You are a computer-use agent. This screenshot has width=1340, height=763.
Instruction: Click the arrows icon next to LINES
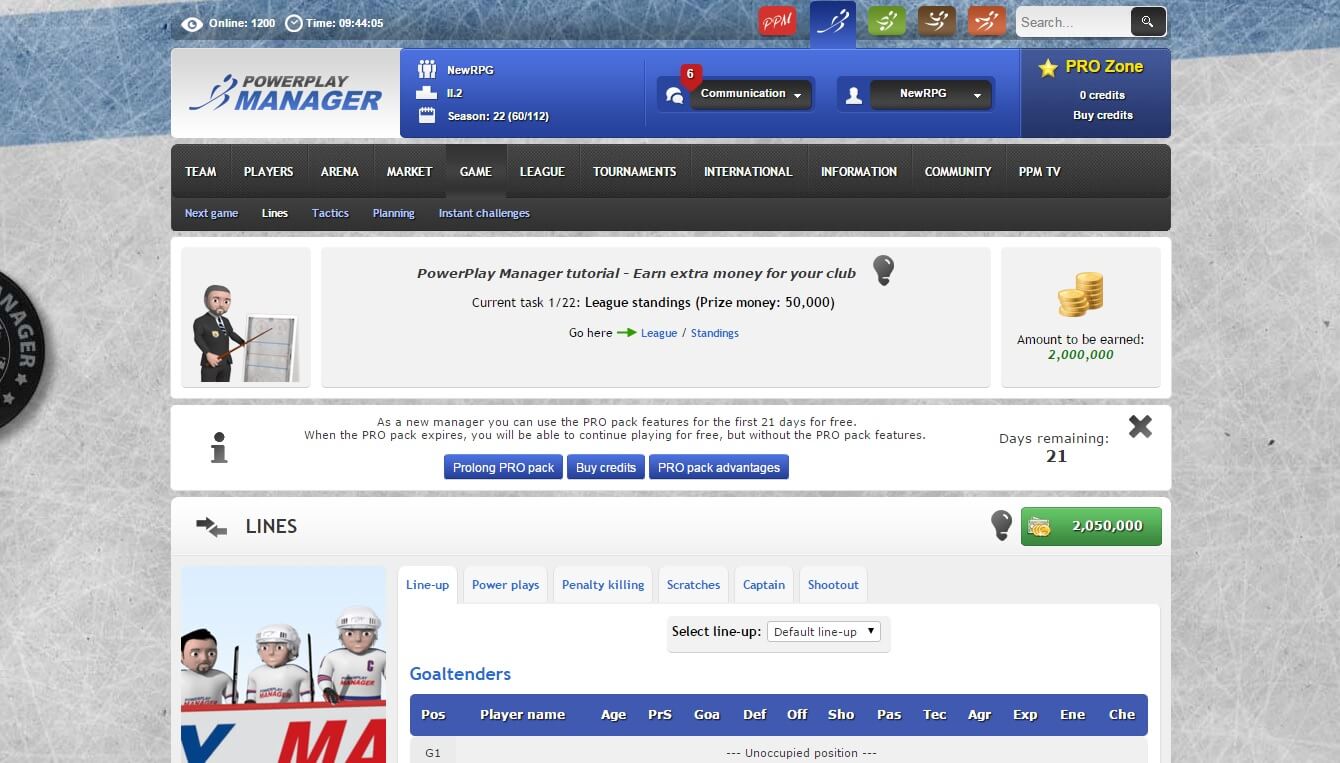(212, 526)
